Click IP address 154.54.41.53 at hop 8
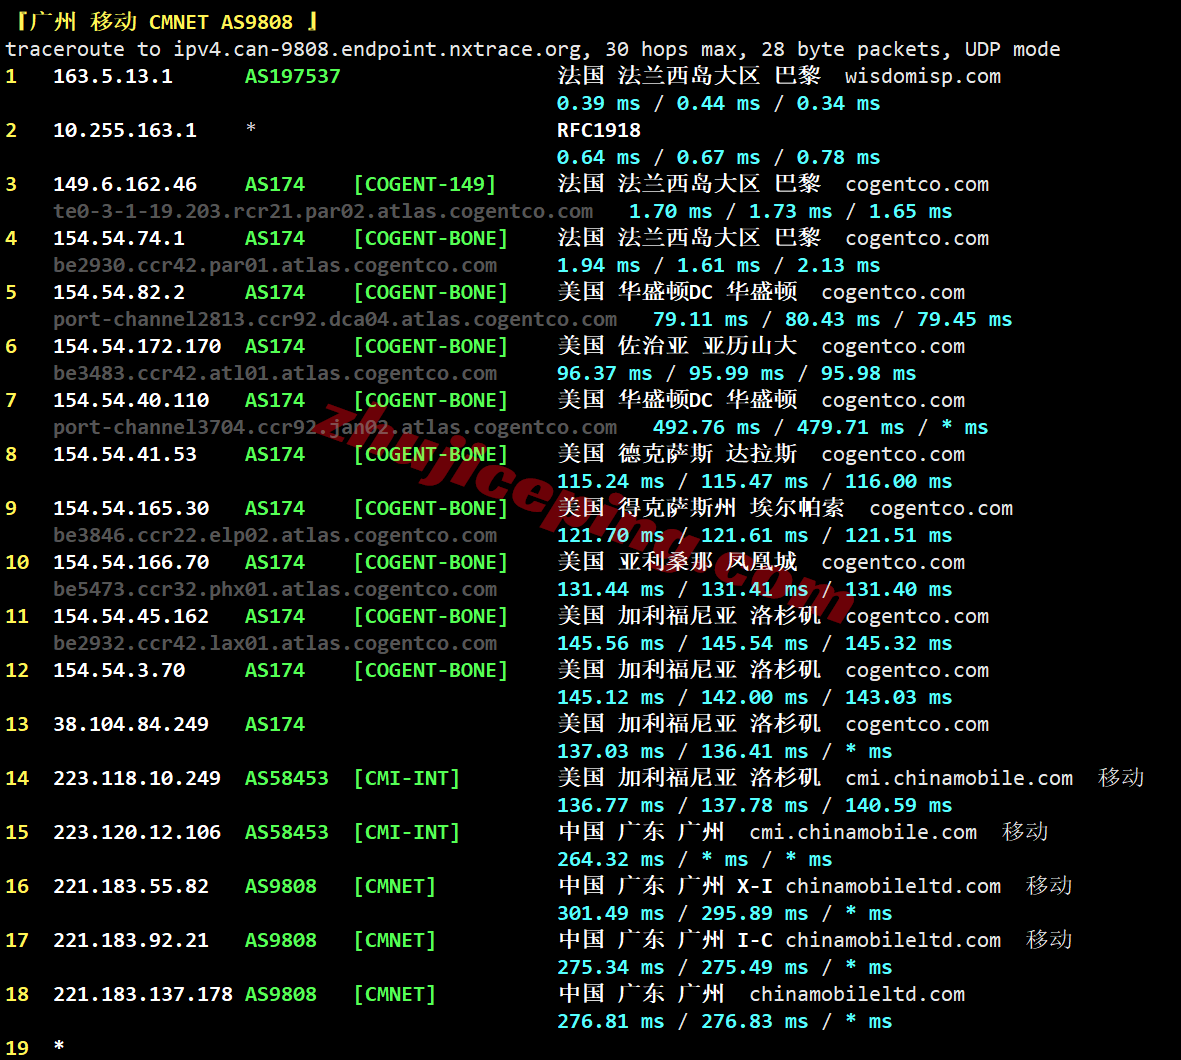 click(x=124, y=454)
